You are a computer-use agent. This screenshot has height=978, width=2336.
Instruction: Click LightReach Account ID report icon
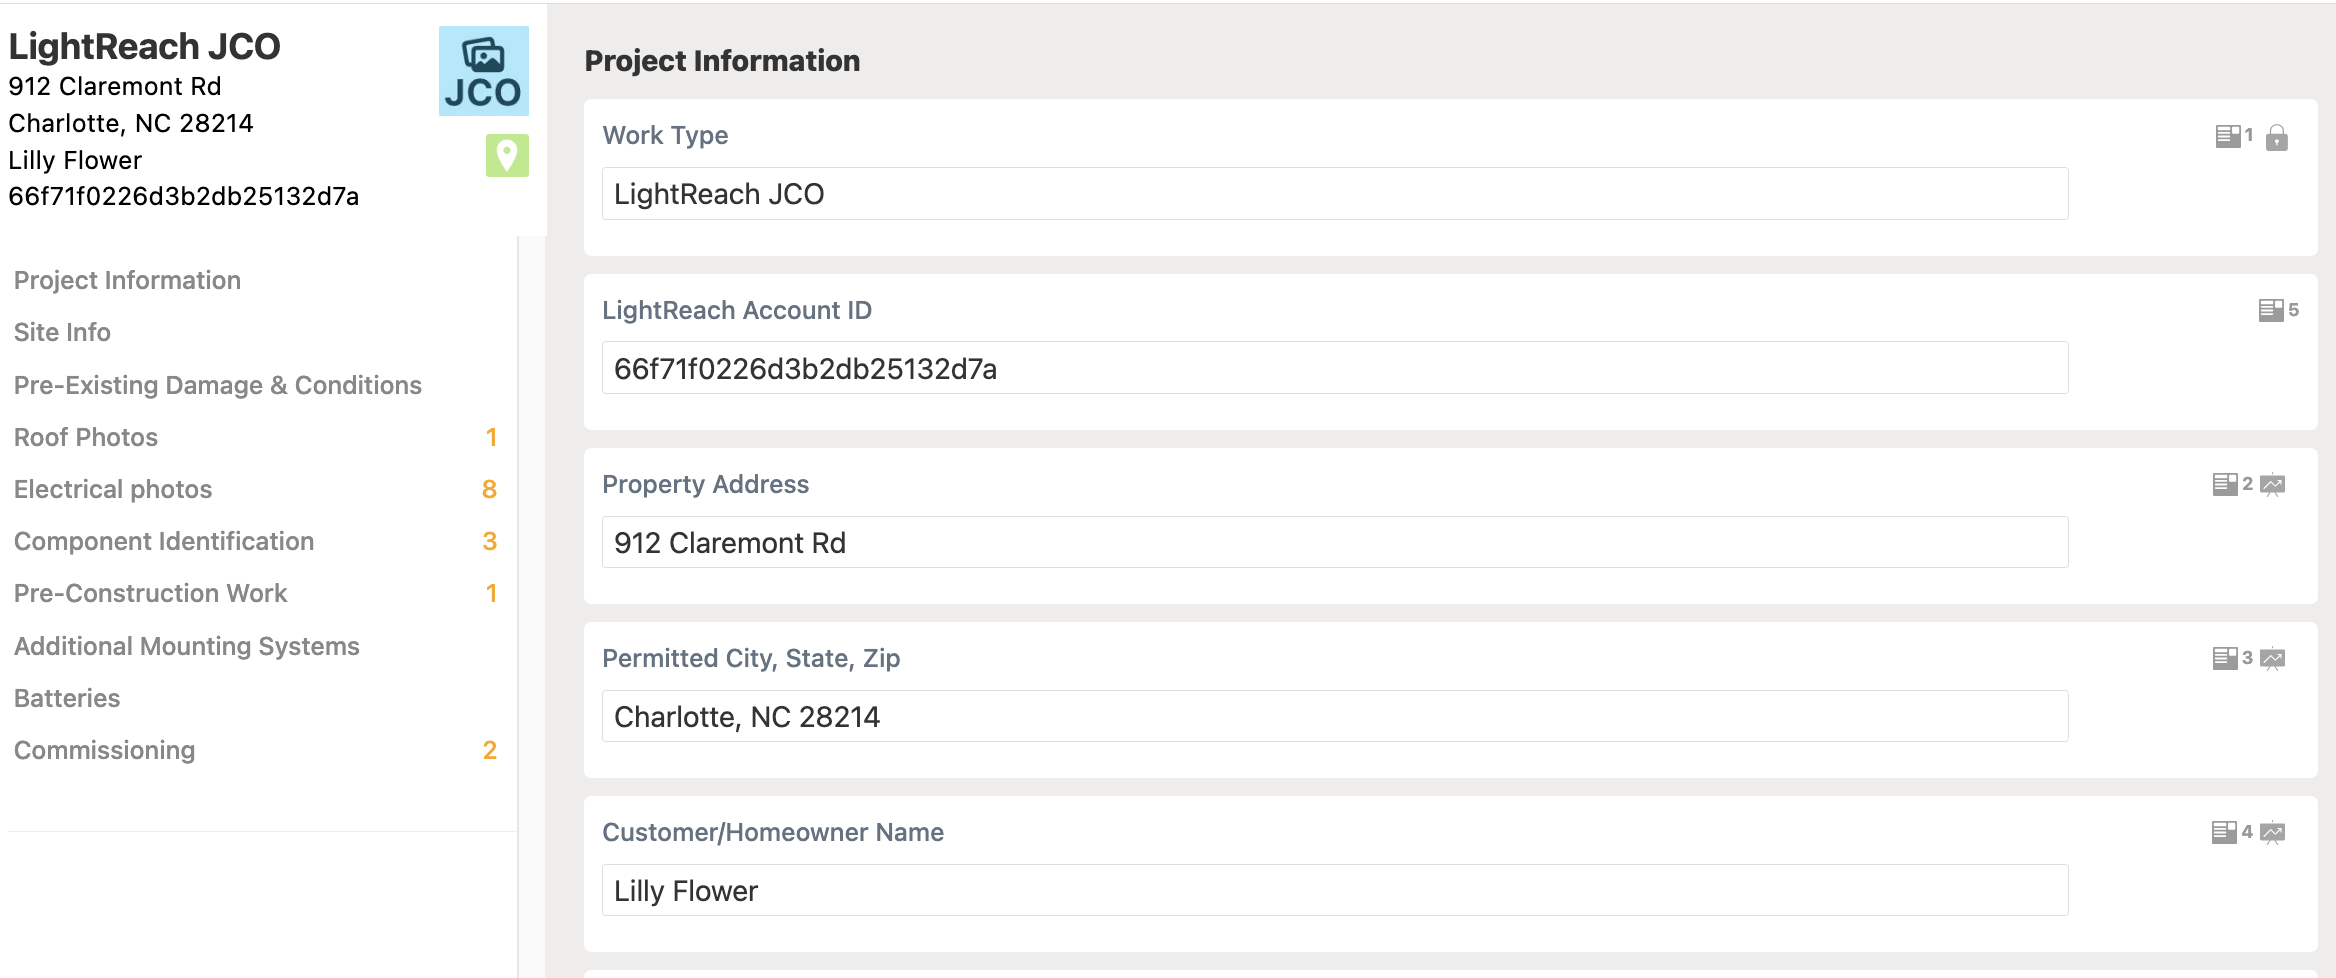click(x=2270, y=310)
